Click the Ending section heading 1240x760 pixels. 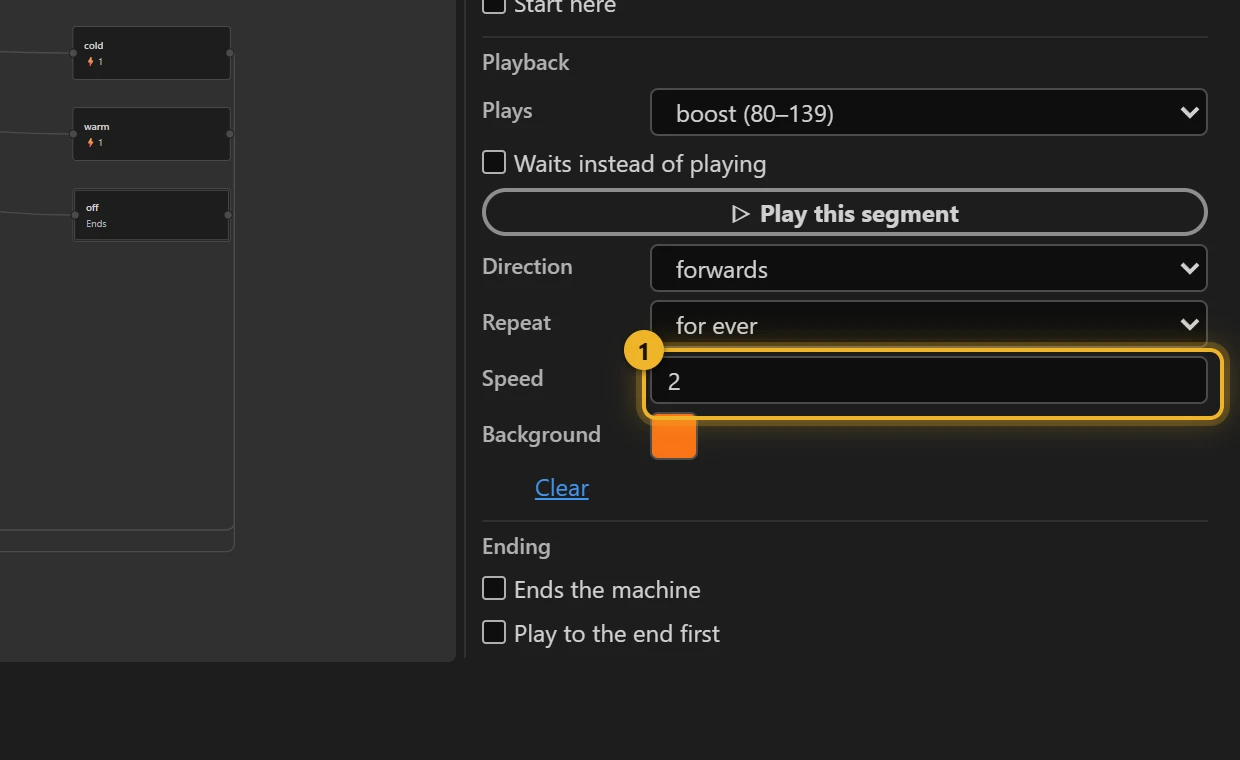pyautogui.click(x=516, y=546)
